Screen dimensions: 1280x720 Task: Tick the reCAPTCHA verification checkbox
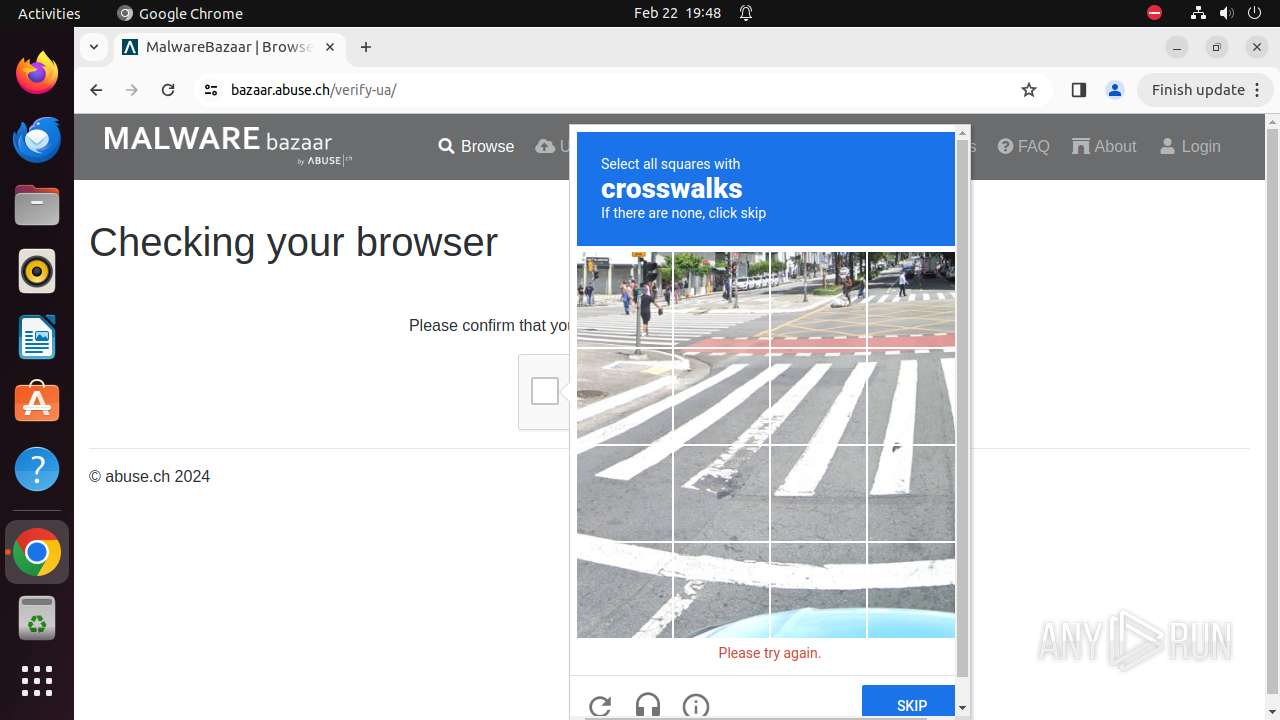545,391
